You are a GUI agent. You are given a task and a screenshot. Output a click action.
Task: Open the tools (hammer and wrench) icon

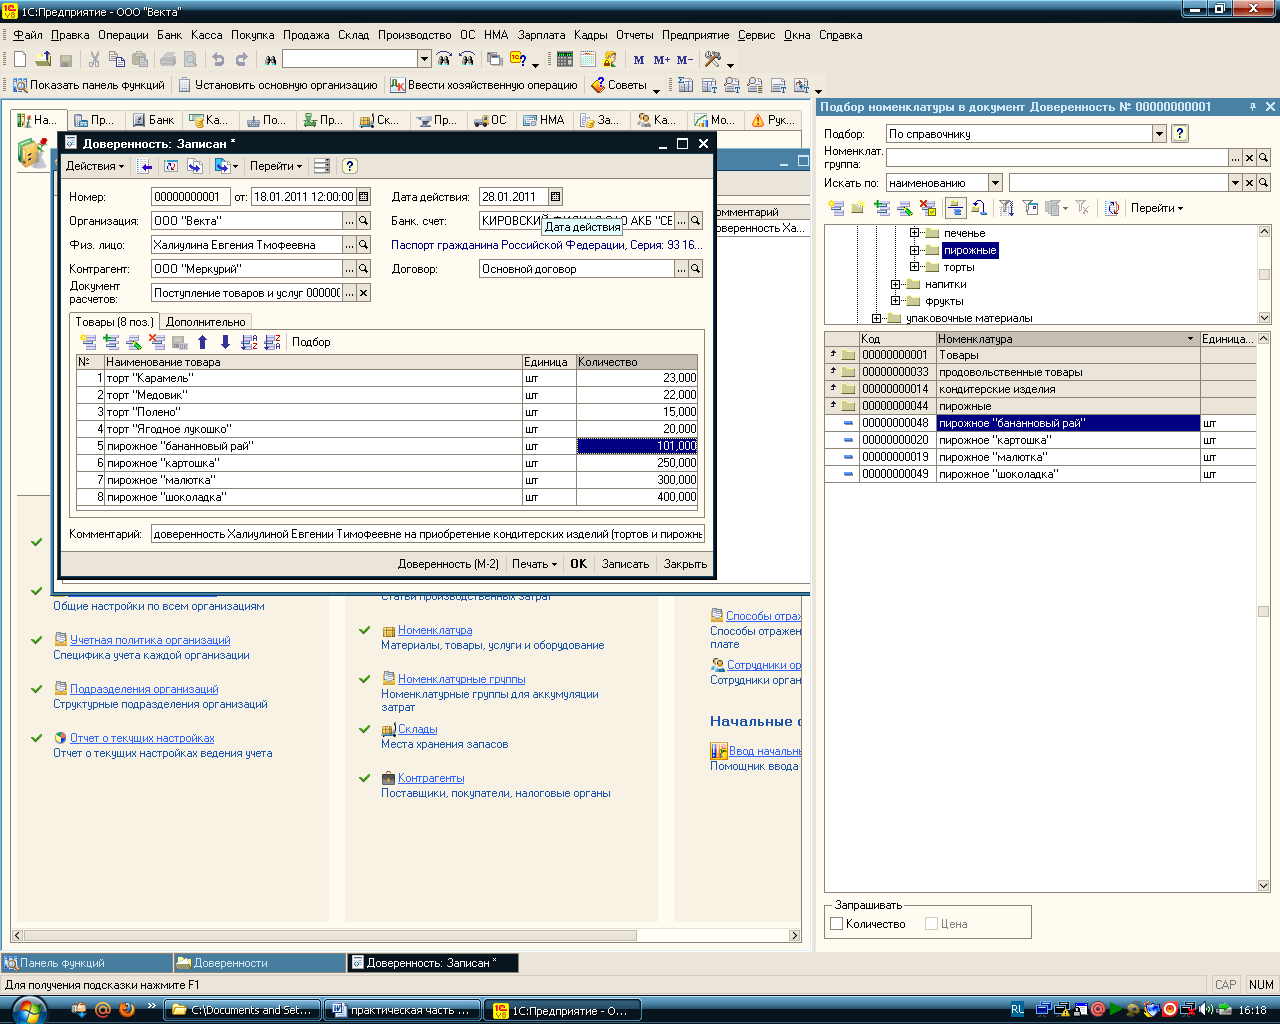tap(713, 60)
